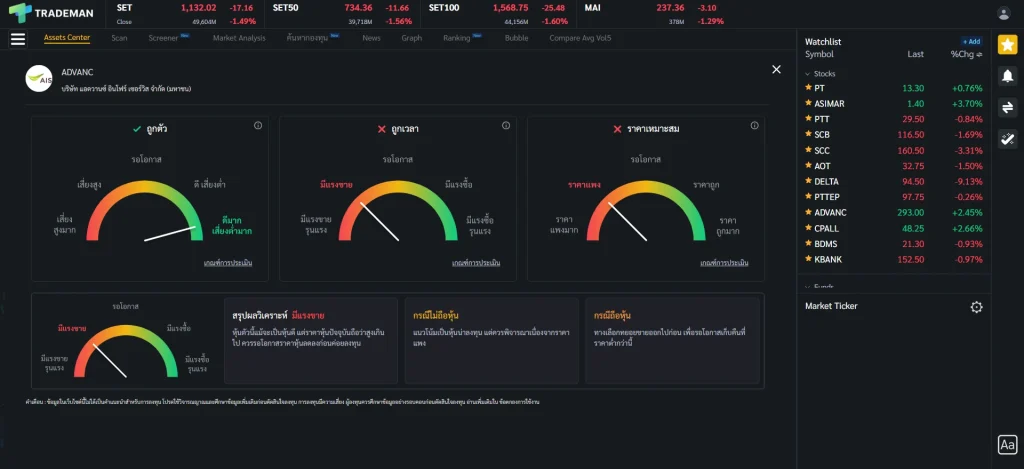Open Market Ticker settings gear
Screen dimensions: 1024x469
pyautogui.click(x=976, y=307)
